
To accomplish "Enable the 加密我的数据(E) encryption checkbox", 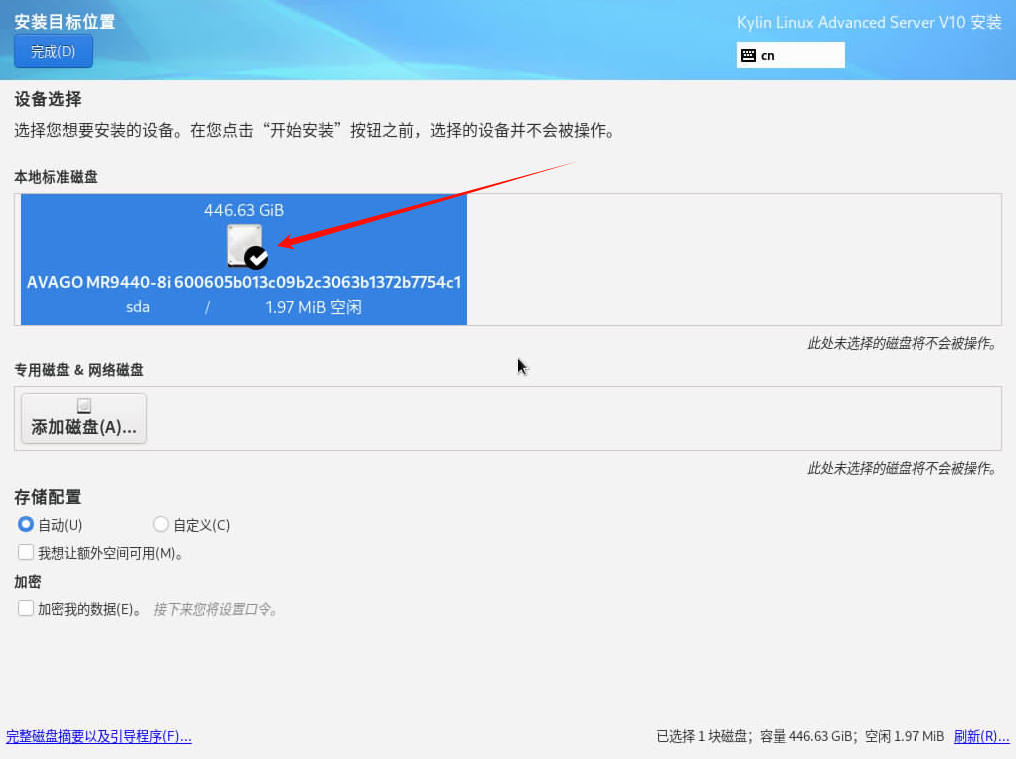I will point(25,608).
